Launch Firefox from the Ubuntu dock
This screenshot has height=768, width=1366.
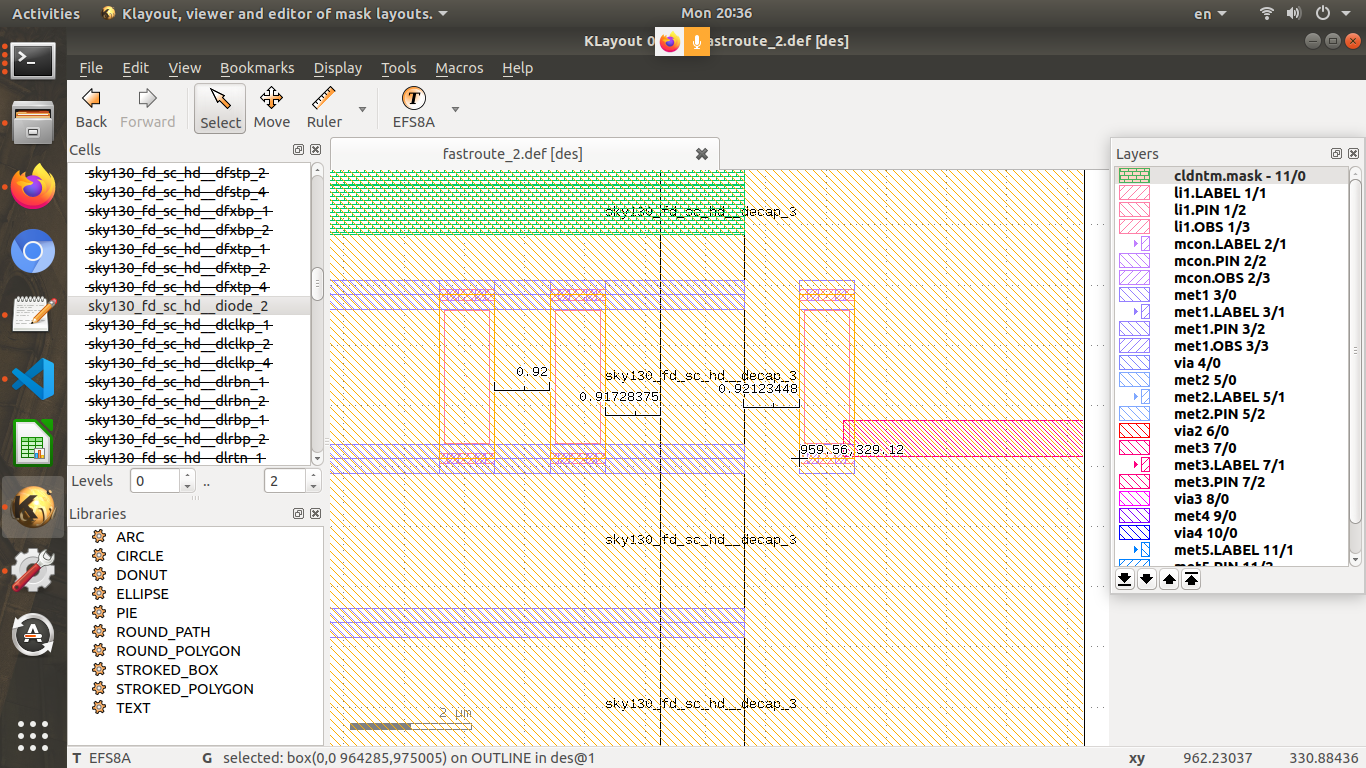point(33,187)
